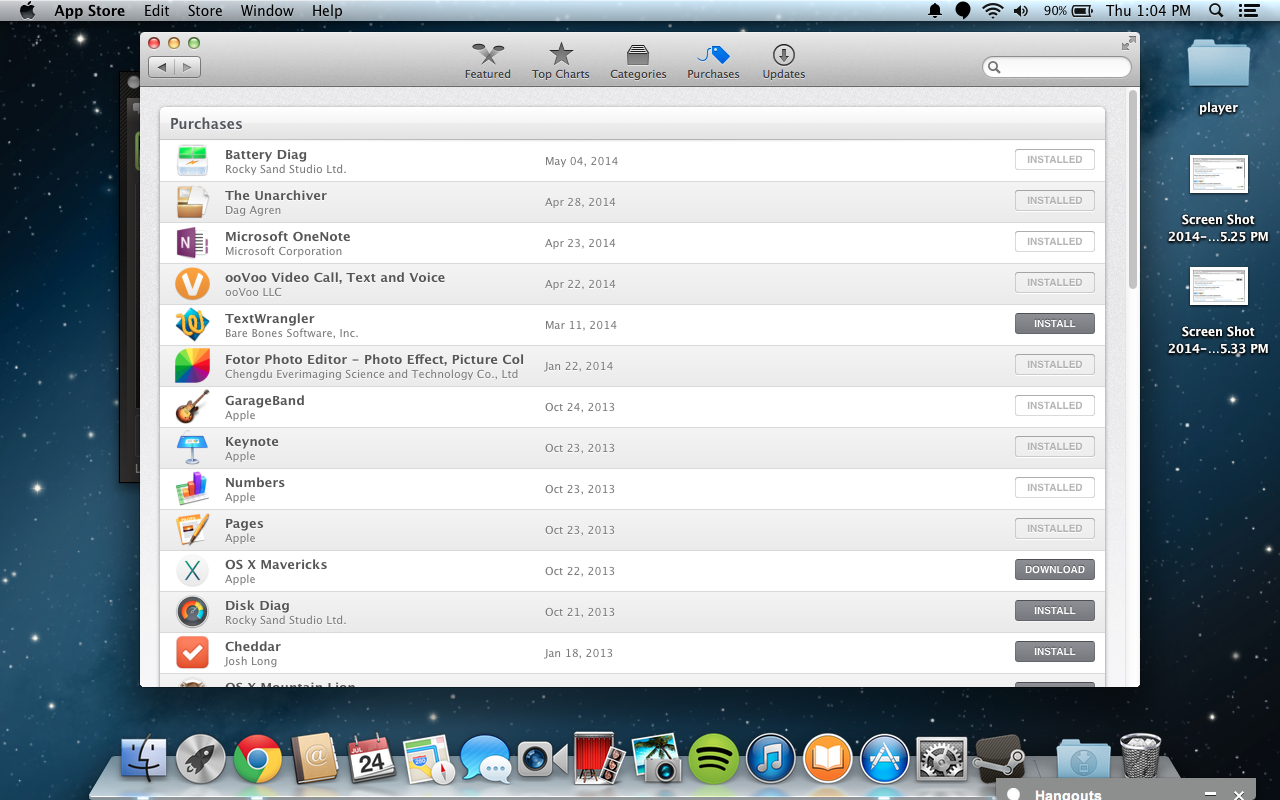
Task: Click the Numbers app icon
Action: [x=192, y=488]
